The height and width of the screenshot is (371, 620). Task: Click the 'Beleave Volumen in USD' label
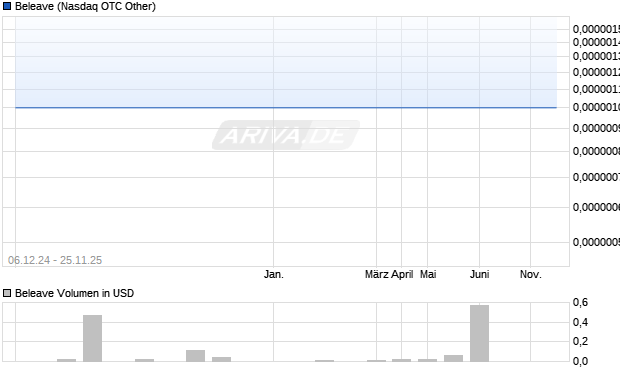(74, 293)
